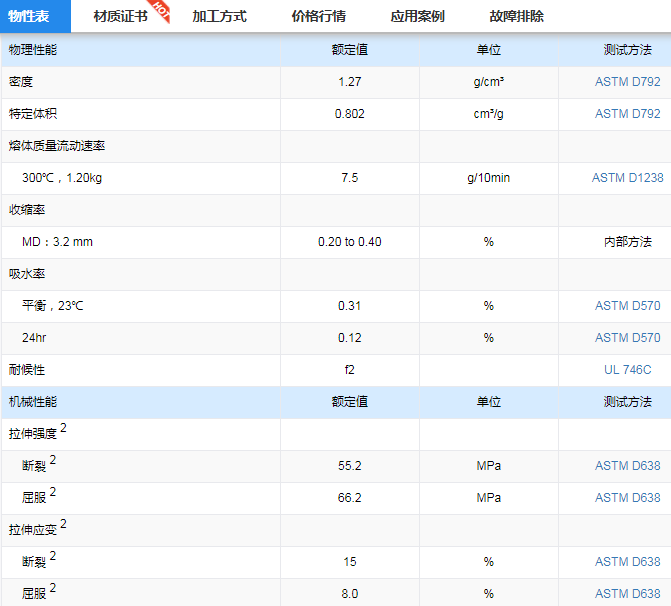
Task: Open ASTM D570 link for 平衡, 23℃ row
Action: (x=627, y=306)
